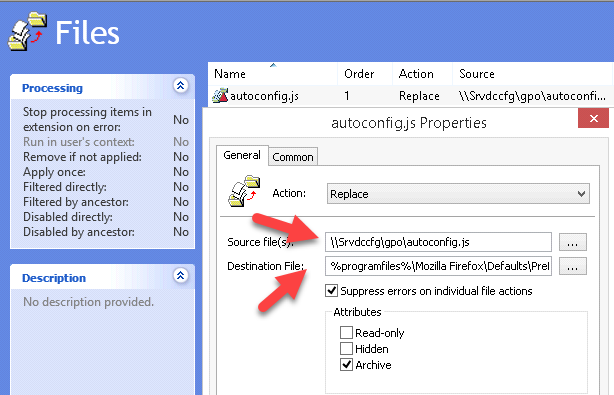Click "Run in user's context:" label

click(x=79, y=142)
